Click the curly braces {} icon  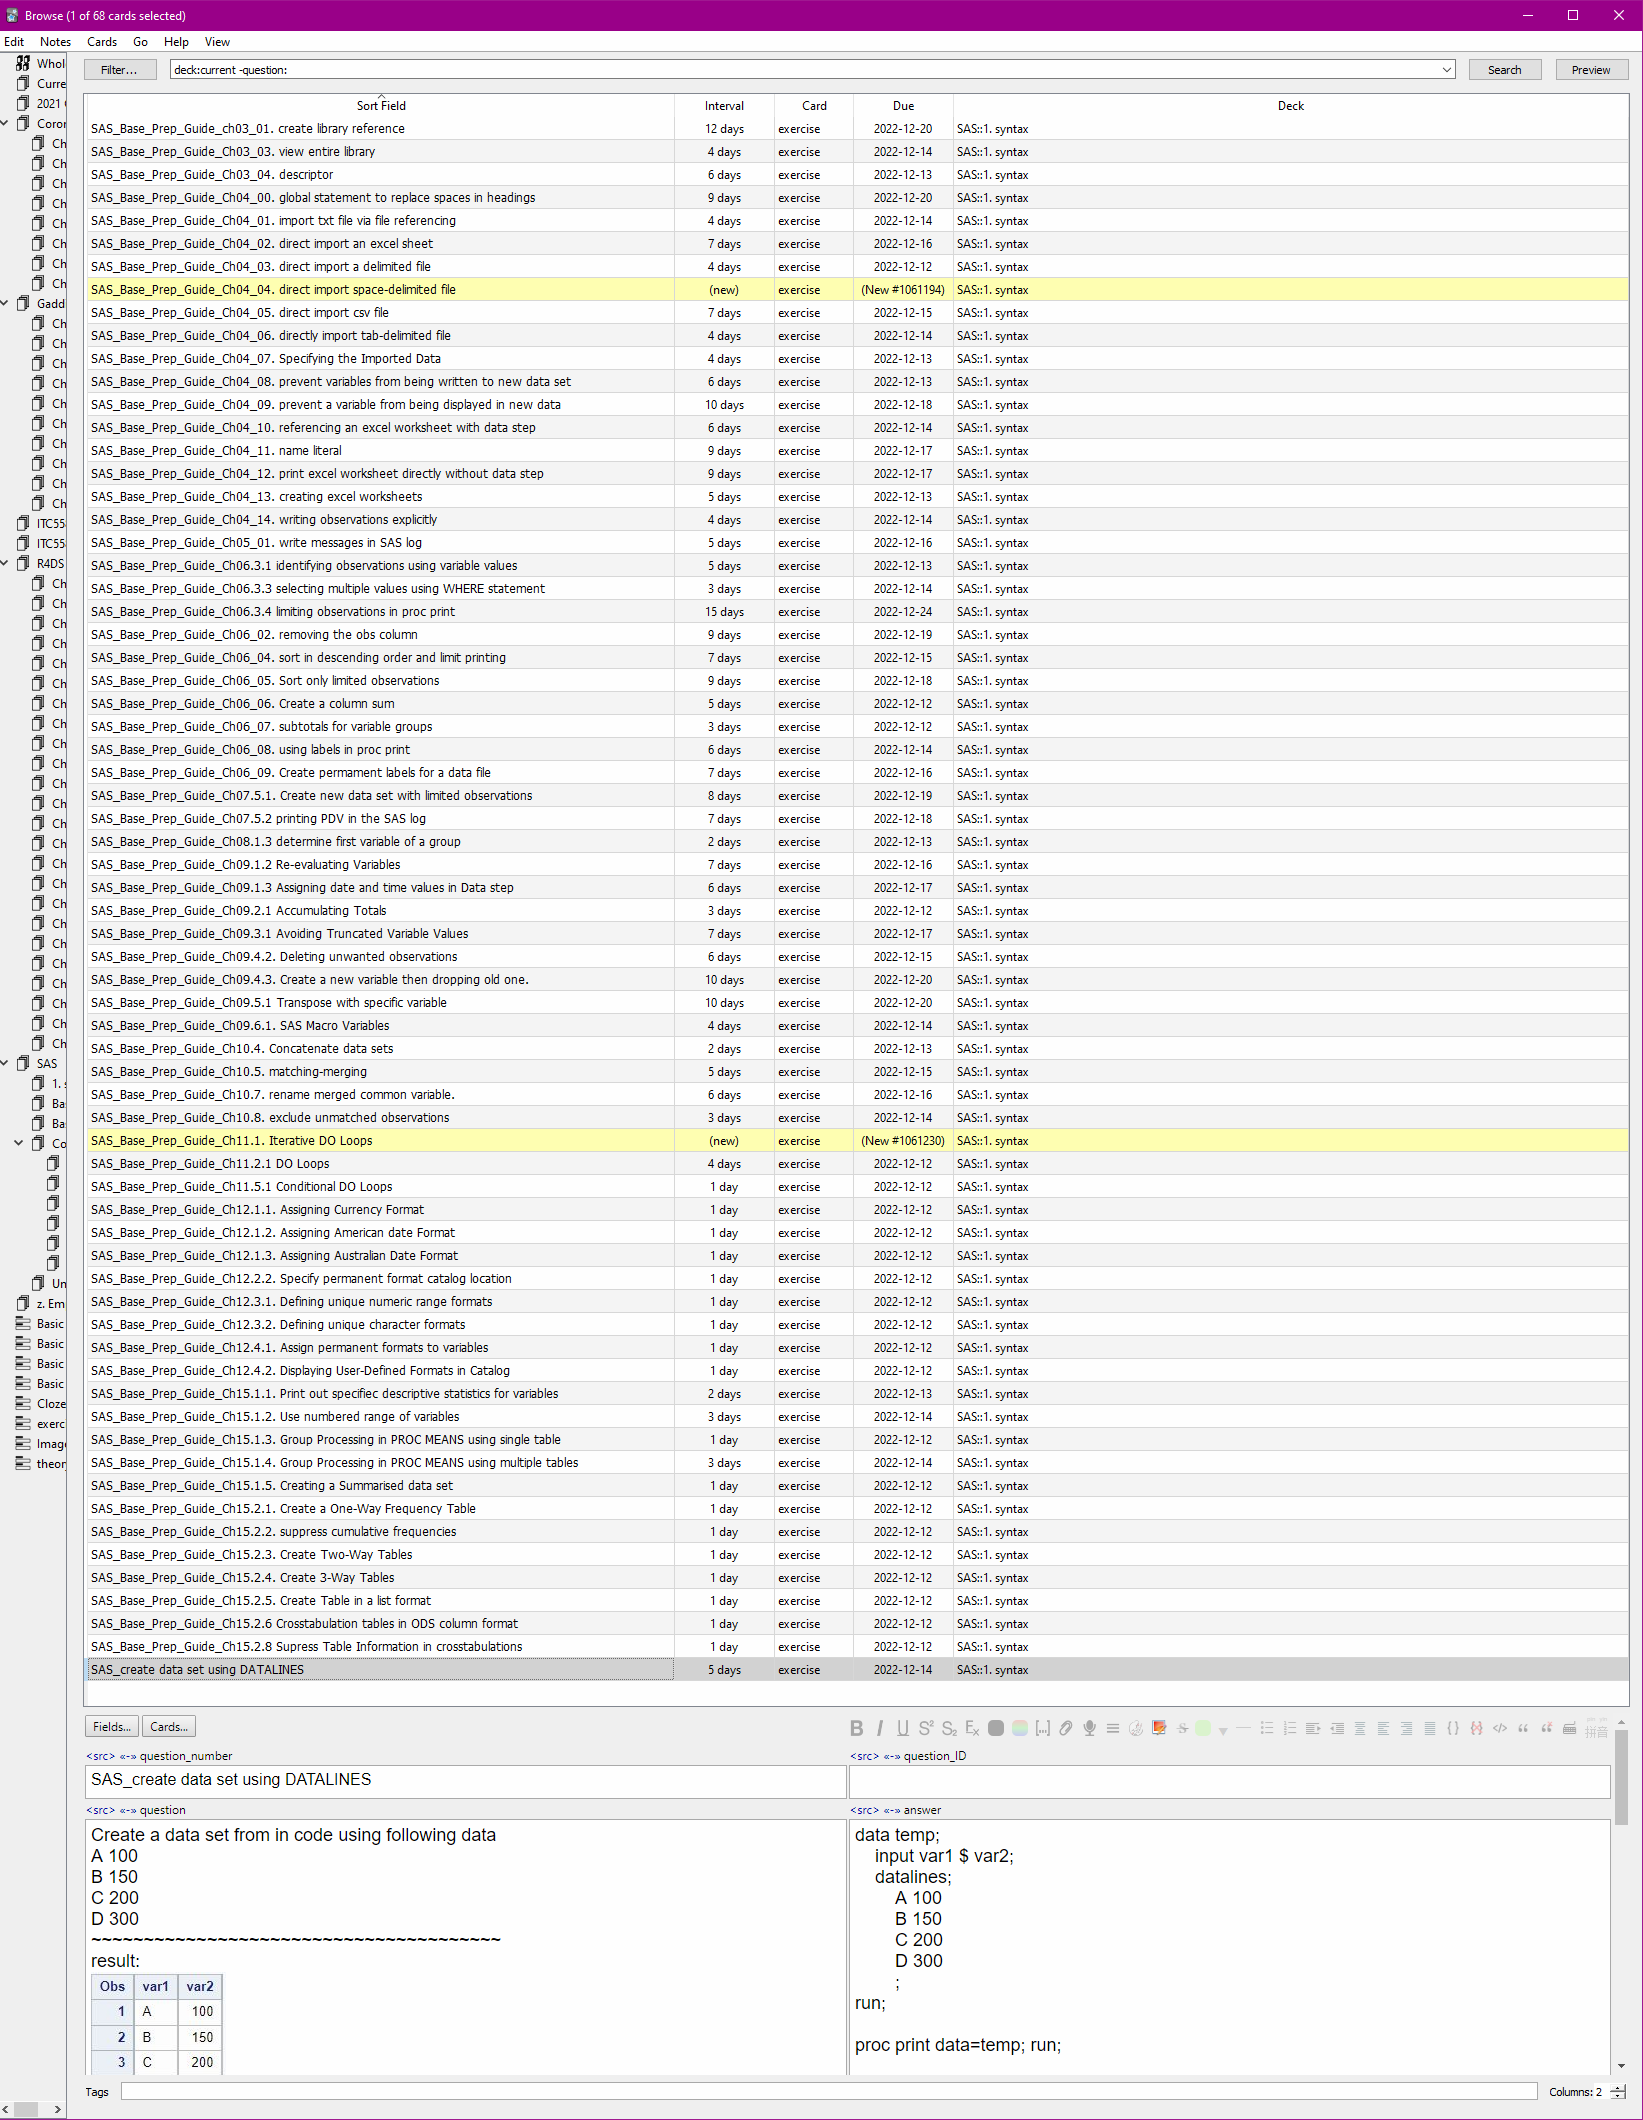[x=1453, y=1728]
